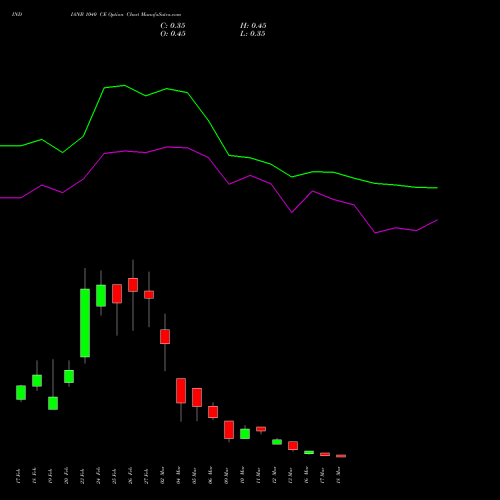The width and height of the screenshot is (500, 500).
Task: Click the IND symbol label
Action: click(17, 14)
